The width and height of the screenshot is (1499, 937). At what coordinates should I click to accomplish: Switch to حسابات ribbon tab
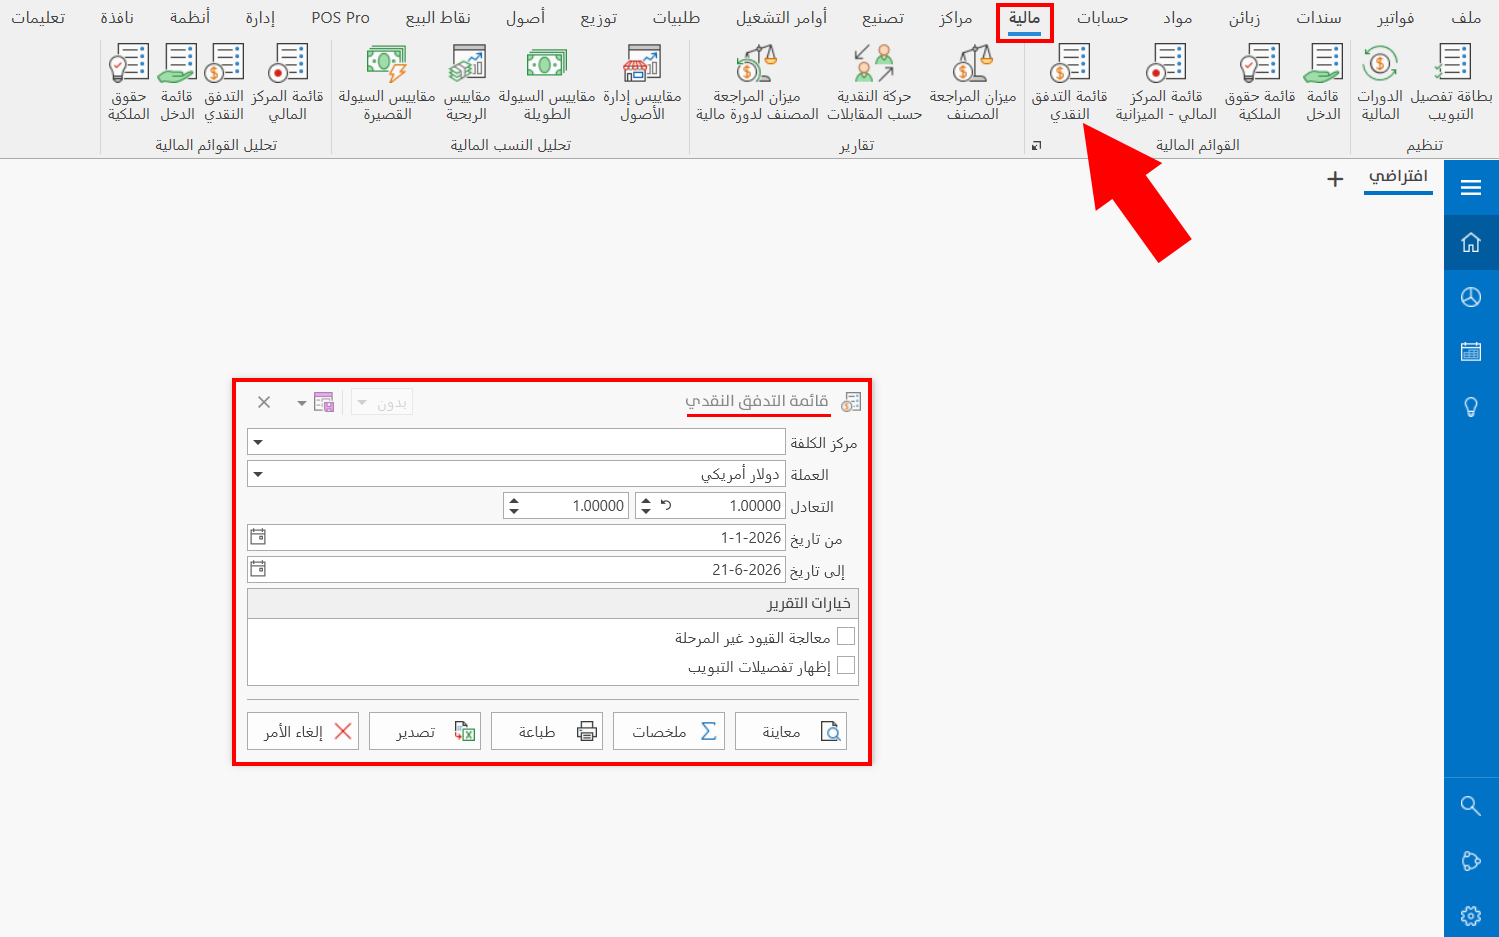(1103, 18)
